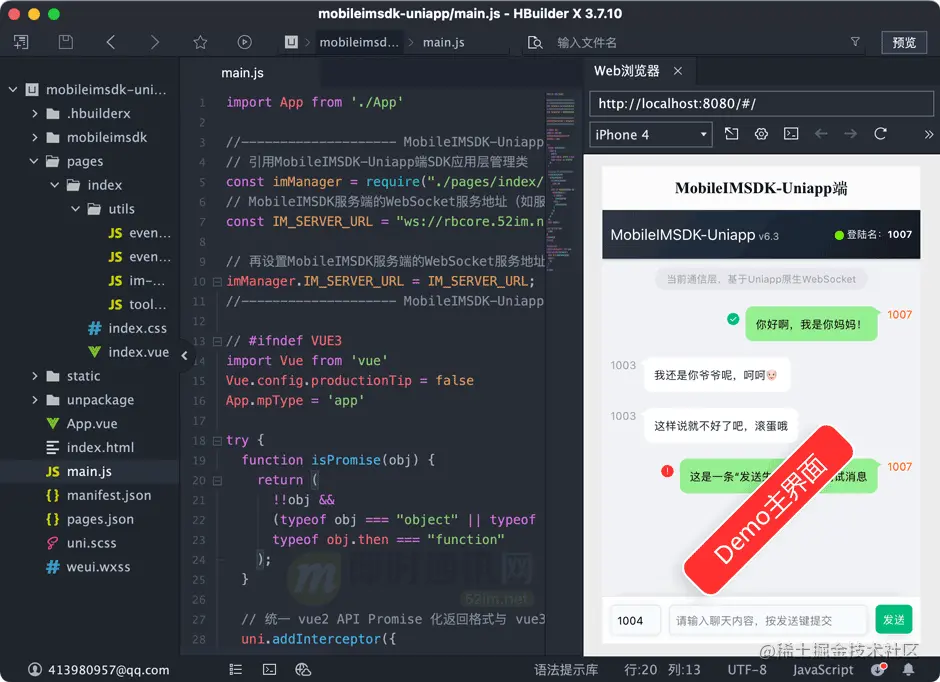This screenshot has width=940, height=682.
Task: Reload the web browser preview
Action: pyautogui.click(x=880, y=134)
